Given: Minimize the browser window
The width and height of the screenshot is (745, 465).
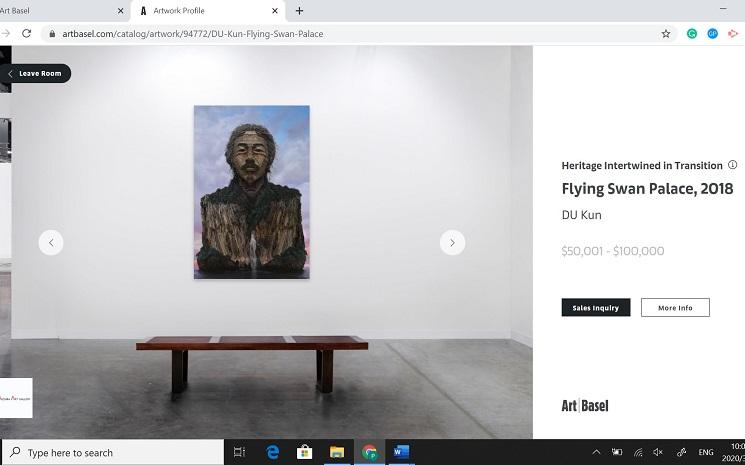Looking at the screenshot, I should click(723, 9).
